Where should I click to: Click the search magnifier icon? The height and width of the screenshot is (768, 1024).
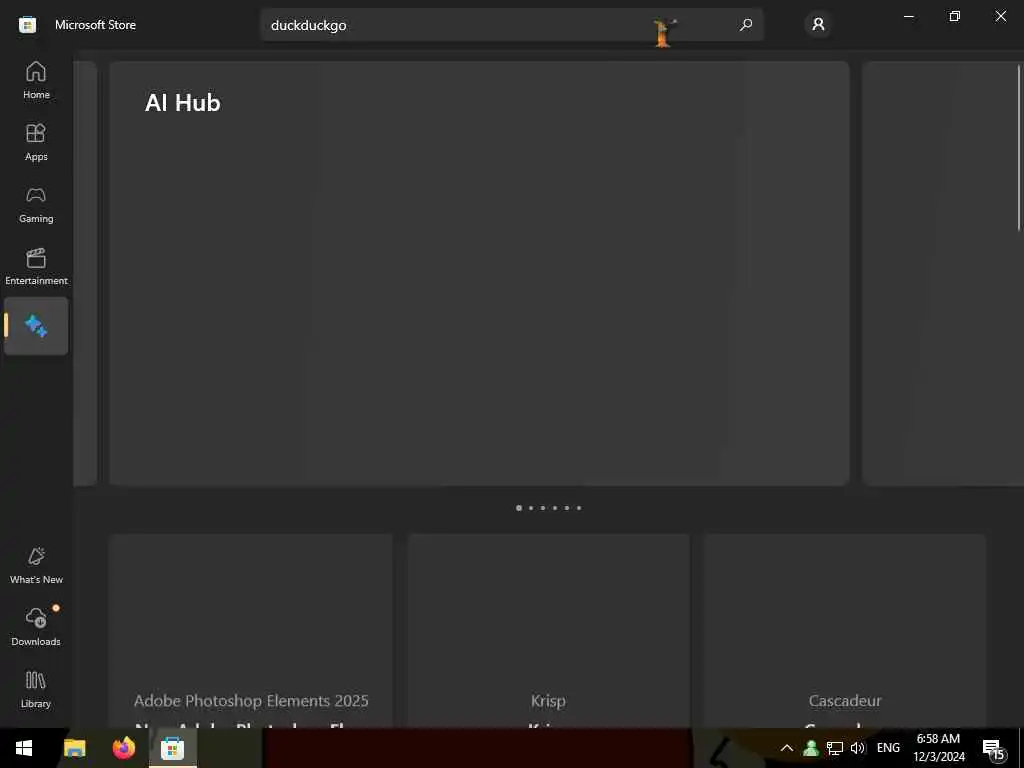(x=745, y=25)
